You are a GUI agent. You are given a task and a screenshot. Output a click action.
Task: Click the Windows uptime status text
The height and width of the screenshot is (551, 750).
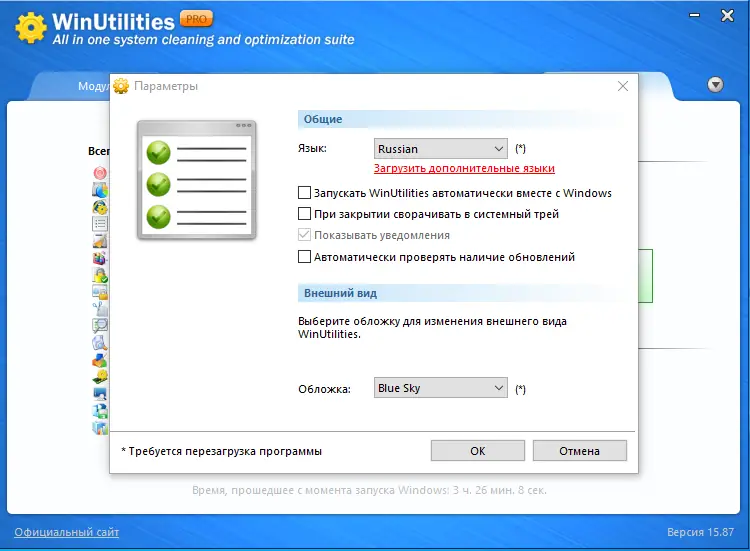(x=369, y=490)
